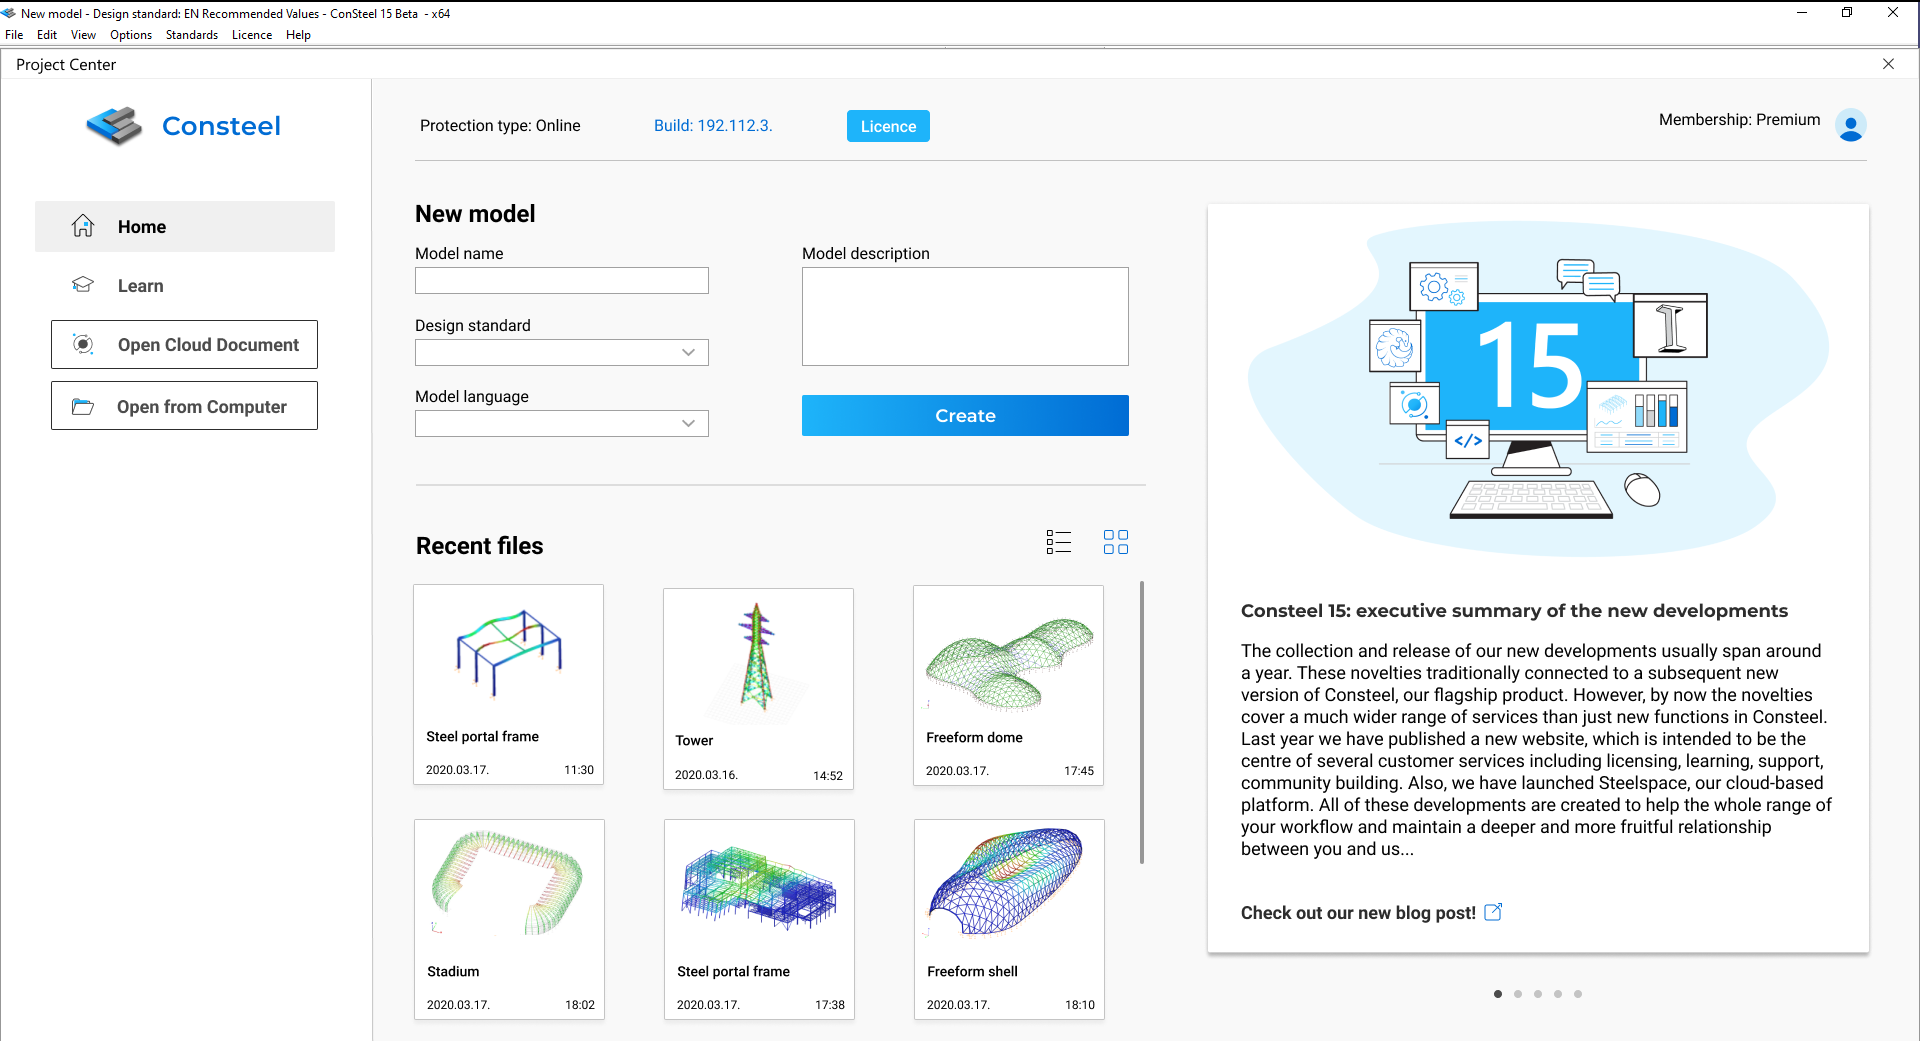Viewport: 1920px width, 1041px height.
Task: Switch recent files to list view
Action: tap(1059, 542)
